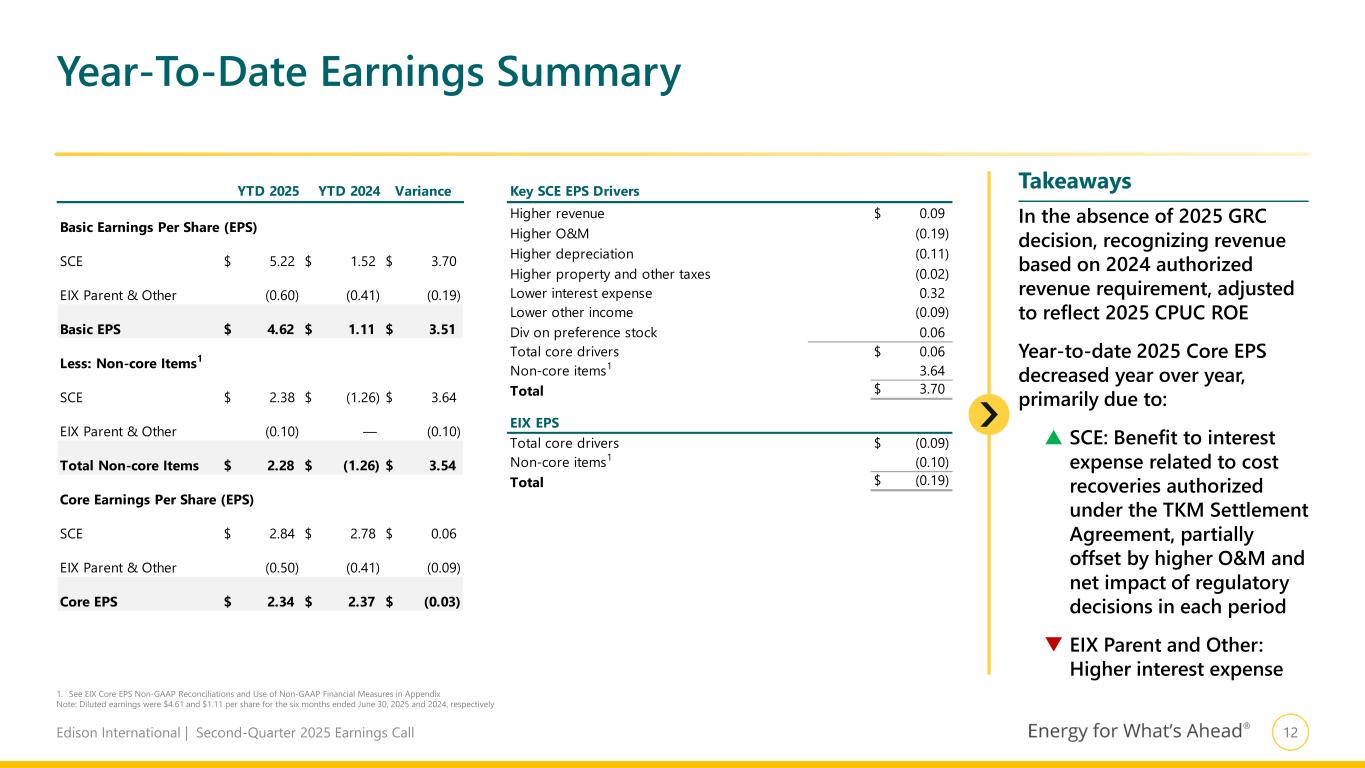Click the "Core Earnings Per Share (EPS)" heading
The image size is (1365, 768).
point(157,499)
